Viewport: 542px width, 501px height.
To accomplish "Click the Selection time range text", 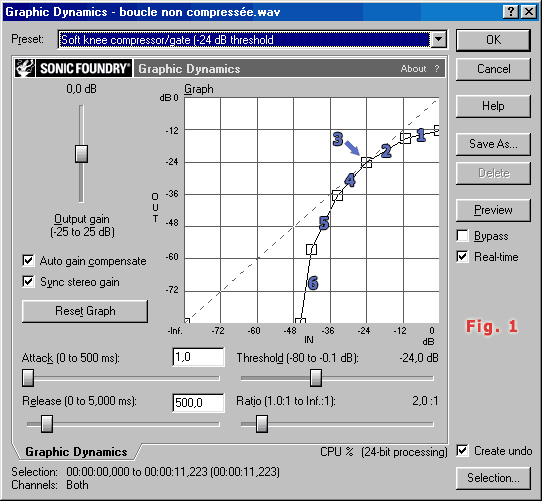I will pos(173,472).
